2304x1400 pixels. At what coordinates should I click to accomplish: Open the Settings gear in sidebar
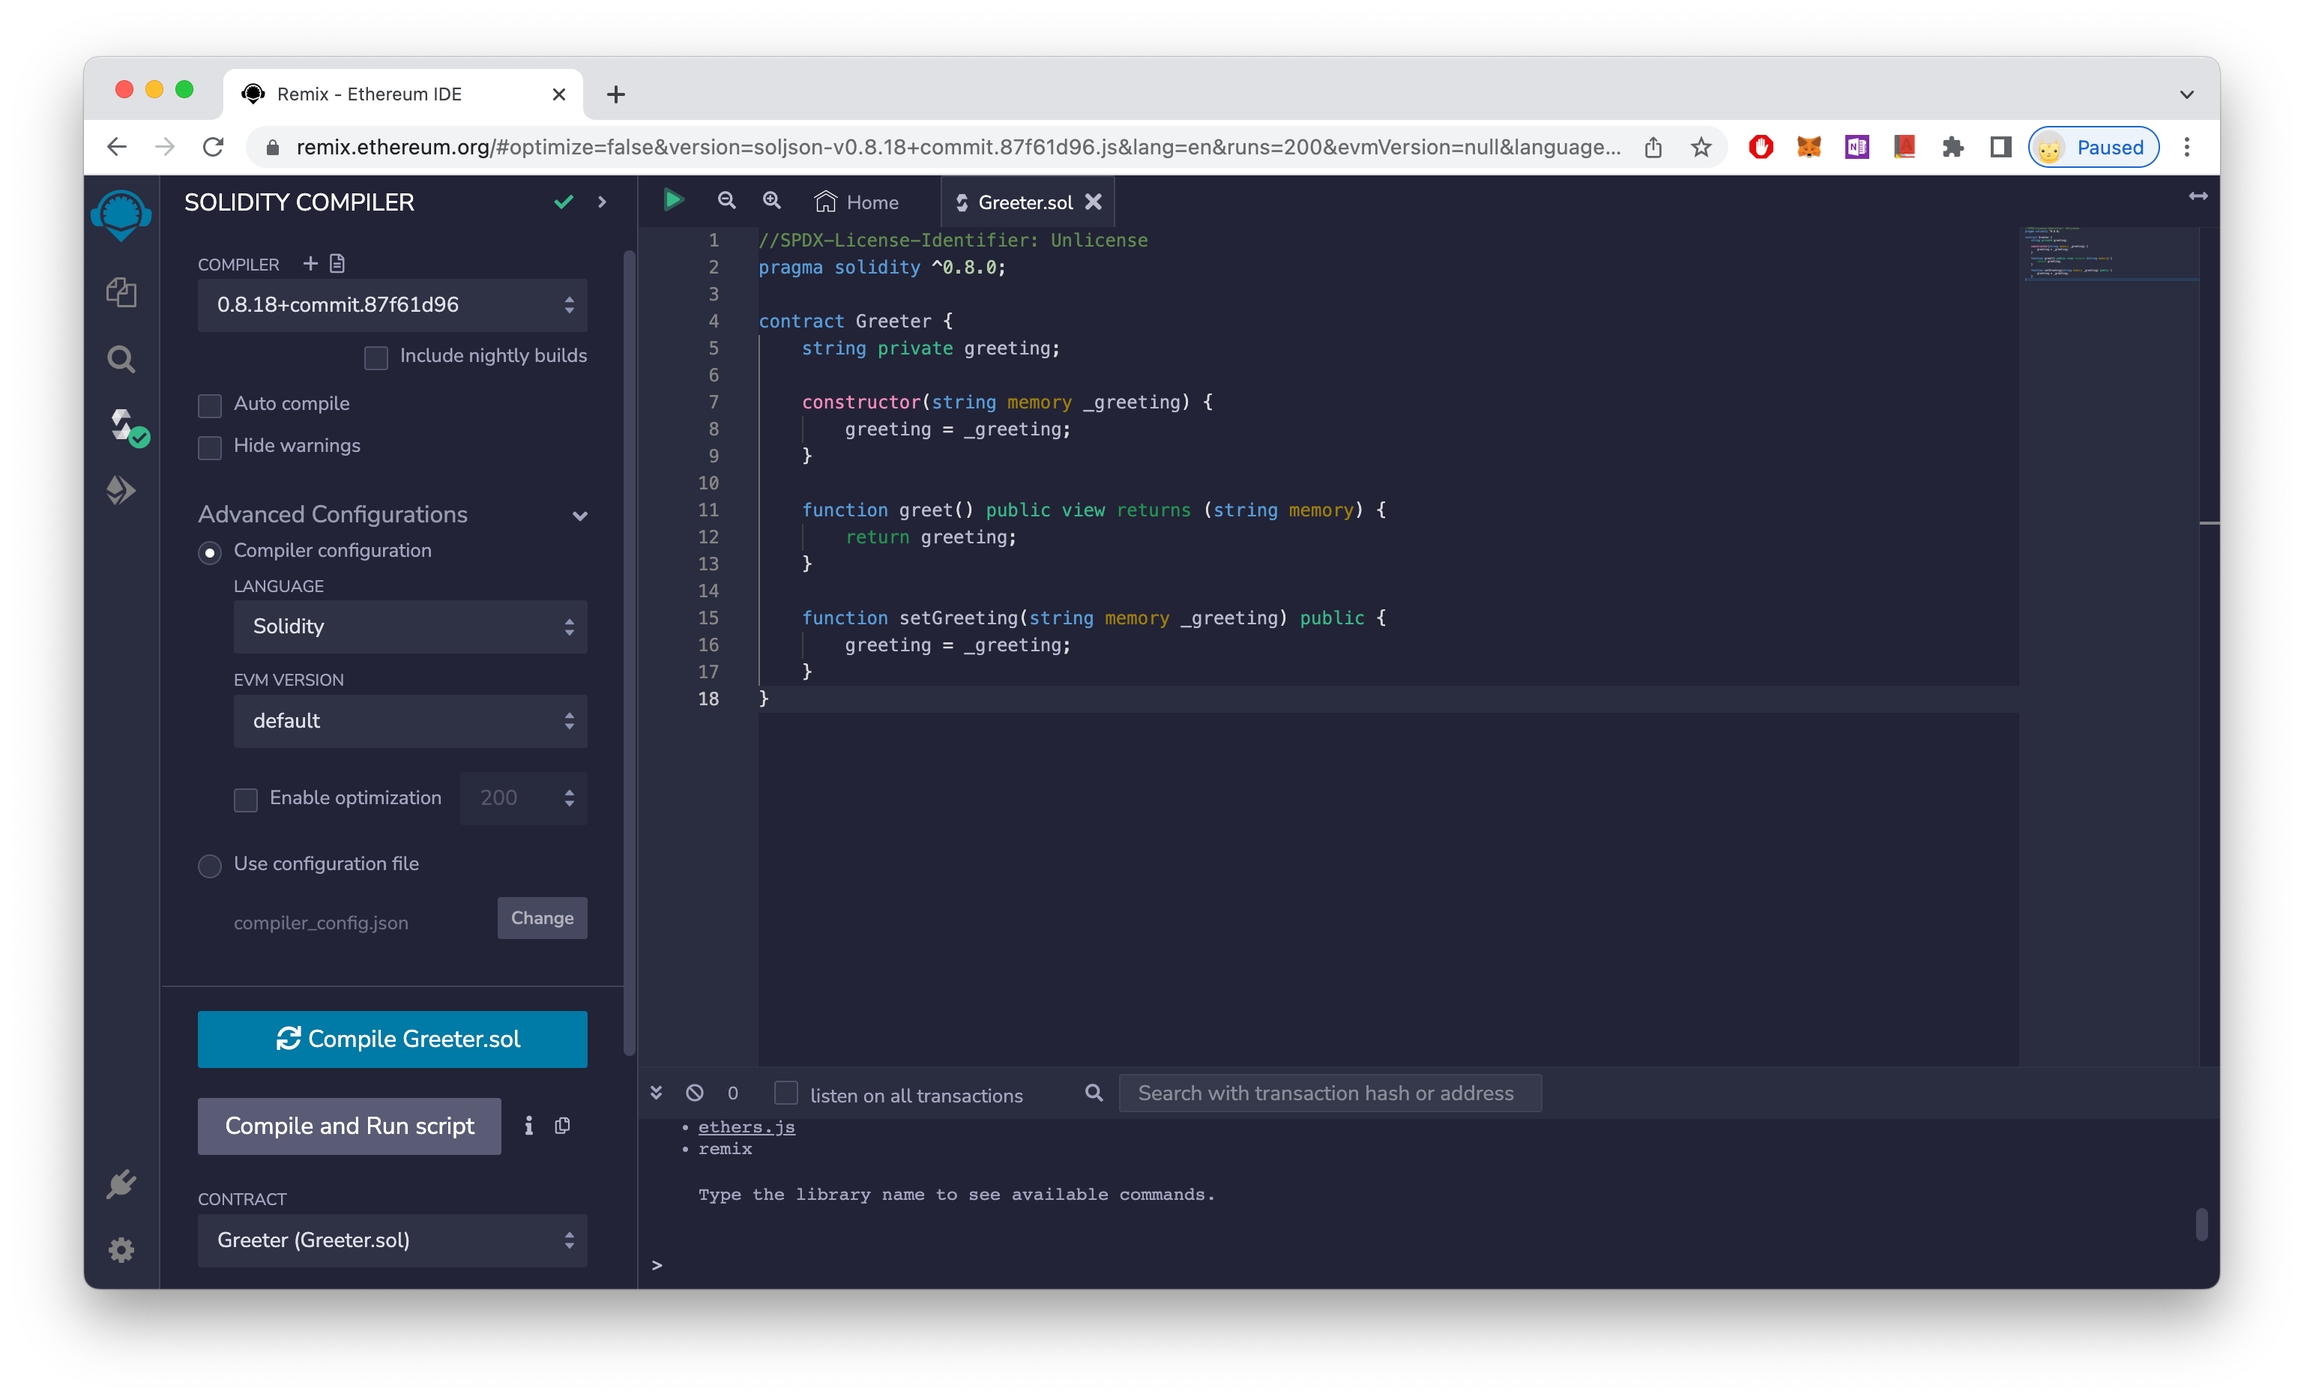[121, 1250]
